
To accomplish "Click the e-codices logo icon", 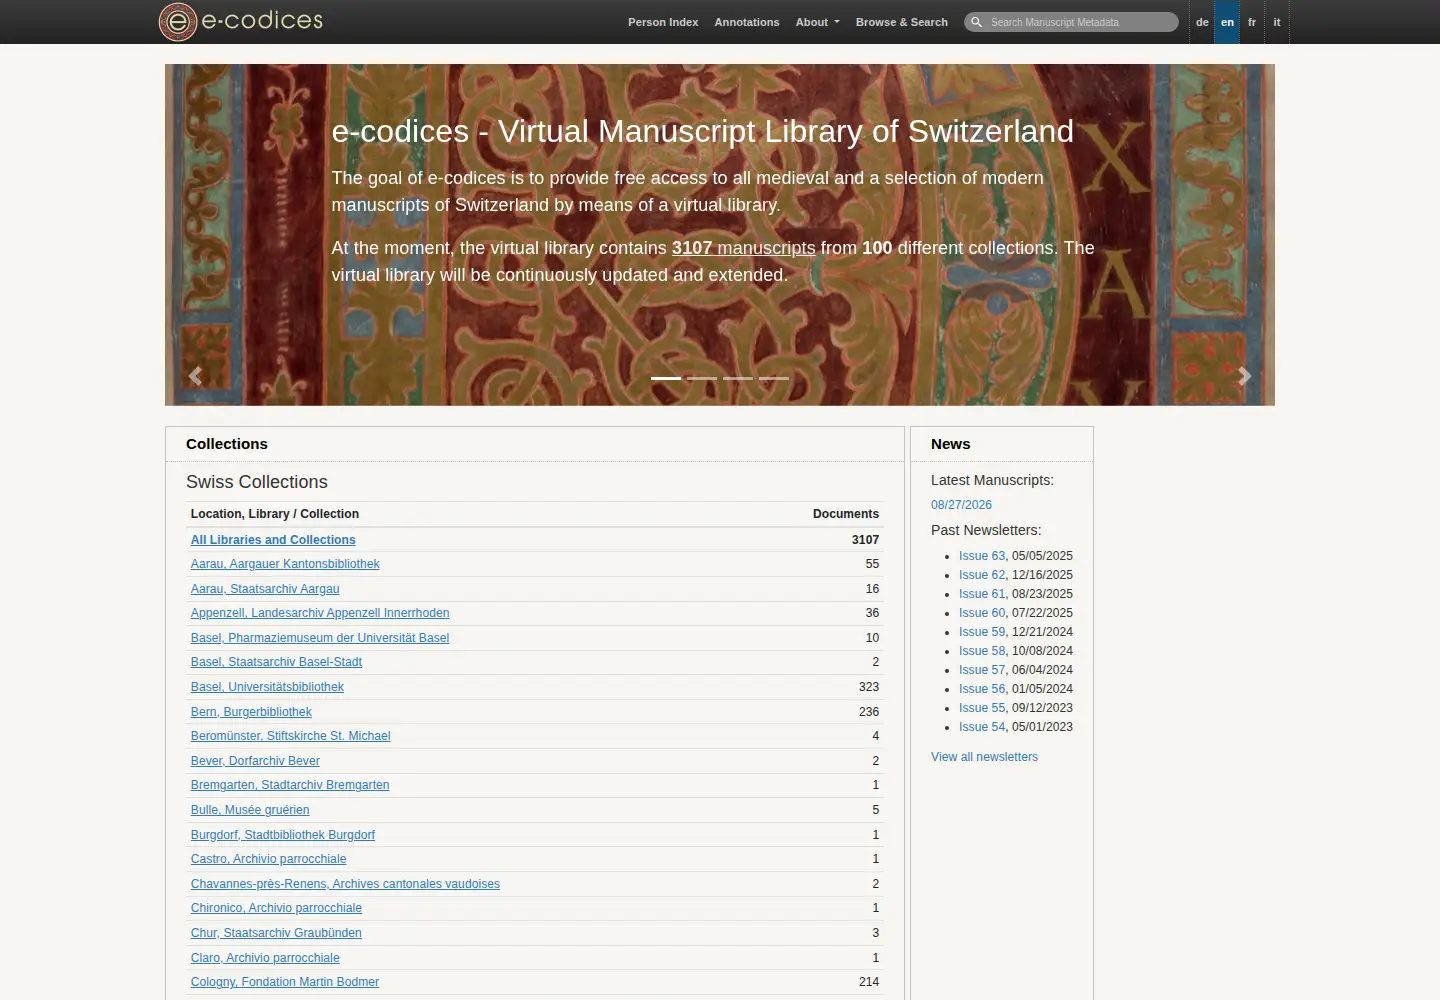I will [178, 22].
